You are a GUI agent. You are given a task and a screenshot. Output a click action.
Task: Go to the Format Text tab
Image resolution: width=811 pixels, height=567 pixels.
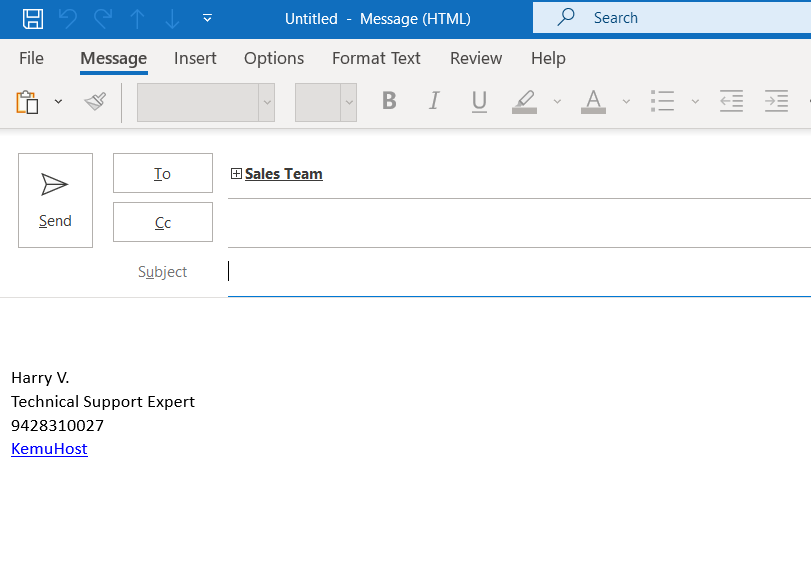tap(376, 58)
